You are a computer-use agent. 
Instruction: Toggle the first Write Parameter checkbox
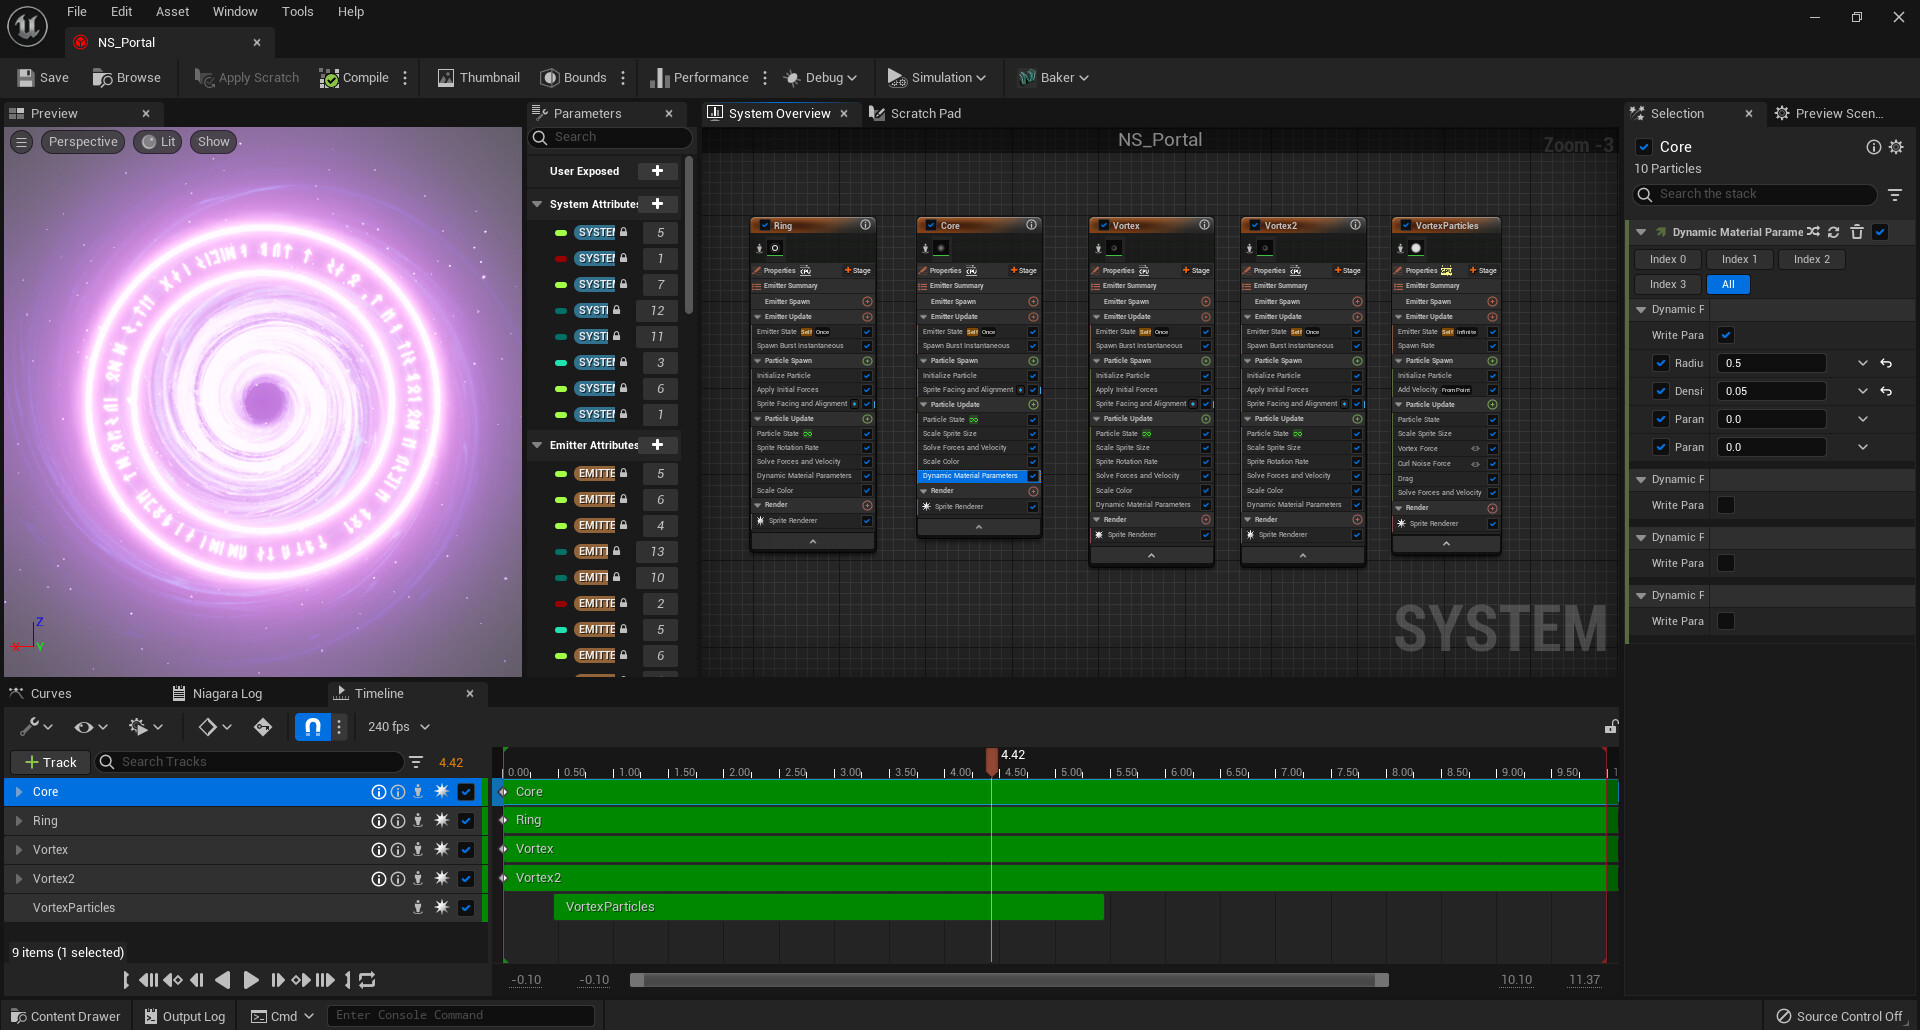coord(1726,335)
